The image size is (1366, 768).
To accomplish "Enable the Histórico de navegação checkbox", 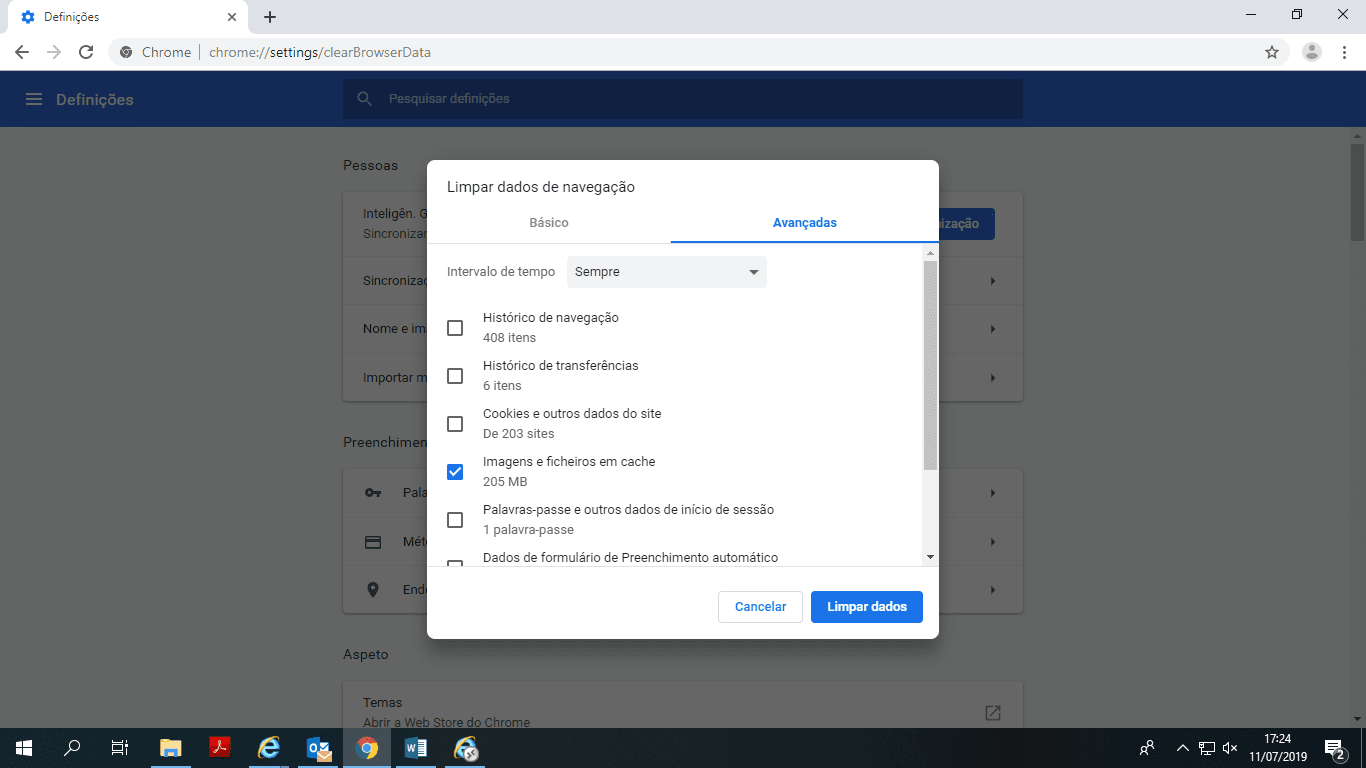I will [455, 327].
